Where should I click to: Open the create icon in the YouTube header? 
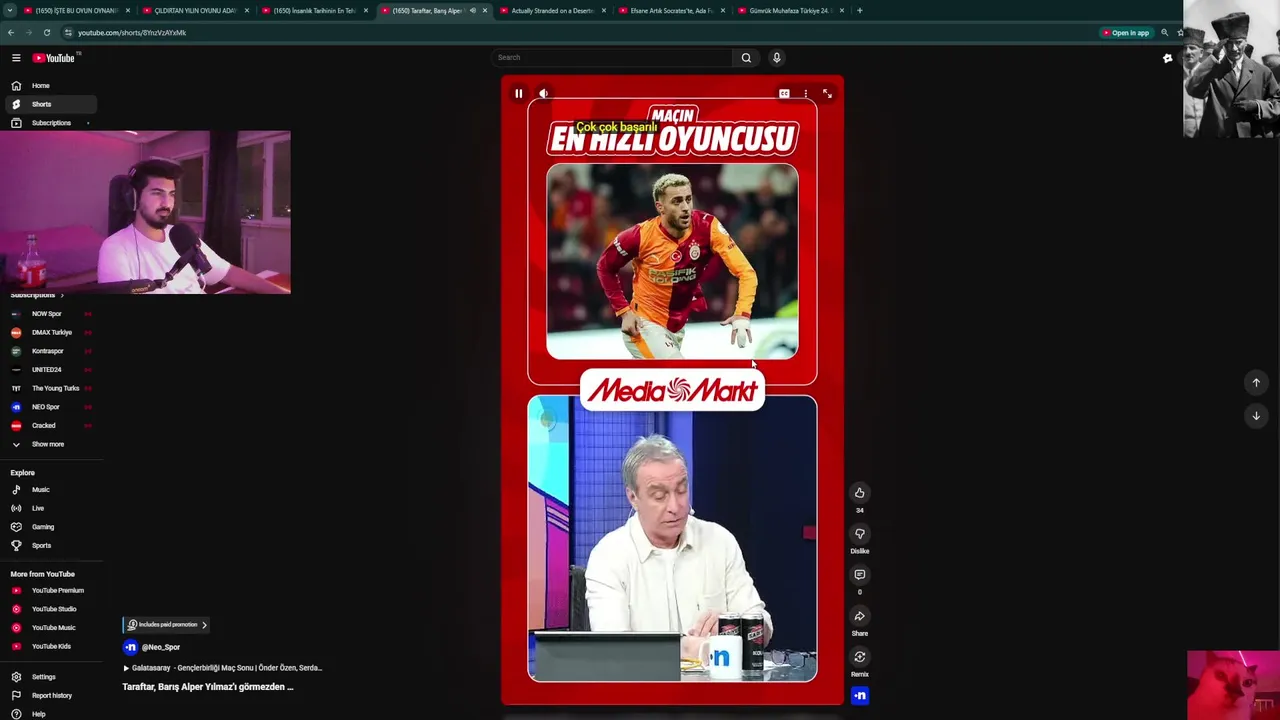(1167, 58)
